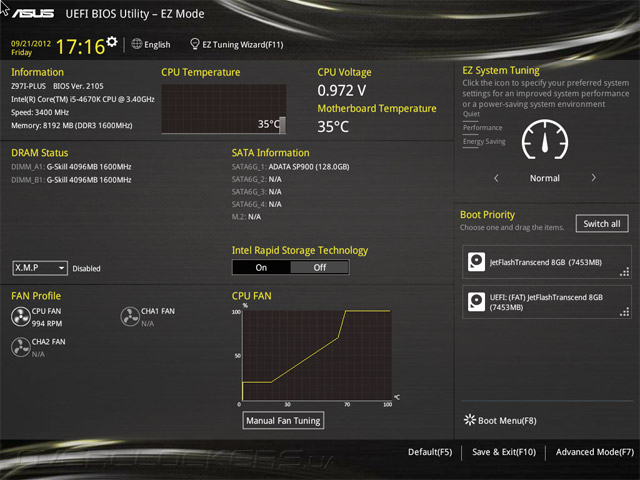Click 'Z97I-PLUS BIOS Ver. 2105' text
Screen dimensions: 640x480
[57, 86]
